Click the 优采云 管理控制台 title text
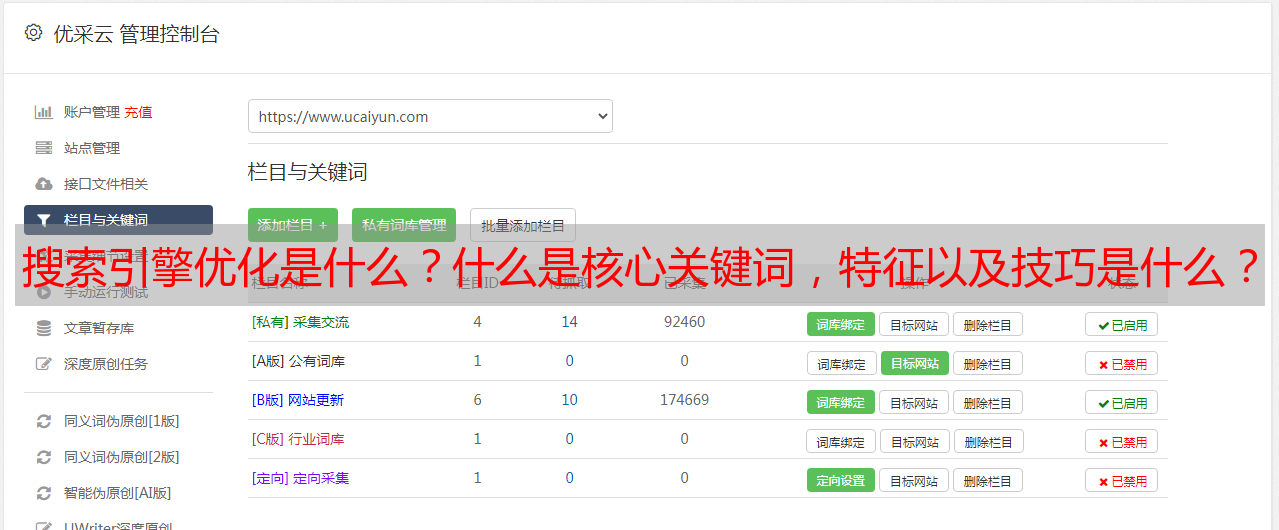Viewport: 1279px width, 530px height. pos(136,34)
